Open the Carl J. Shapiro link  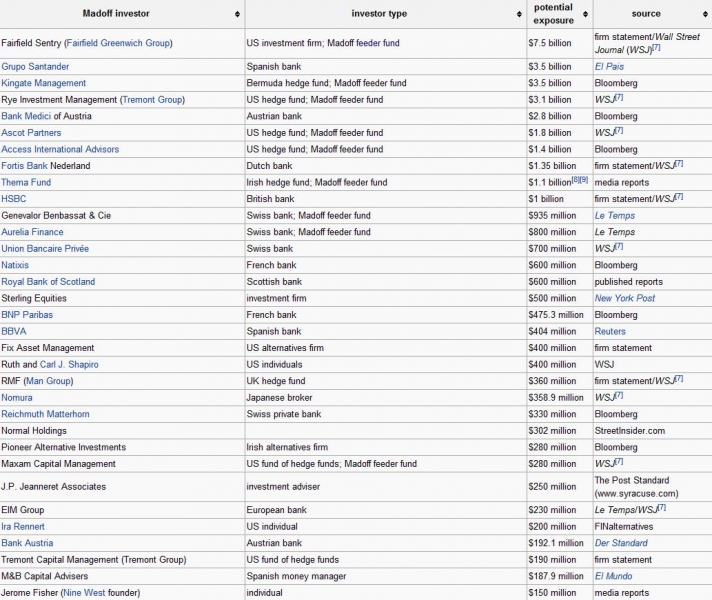tap(69, 365)
